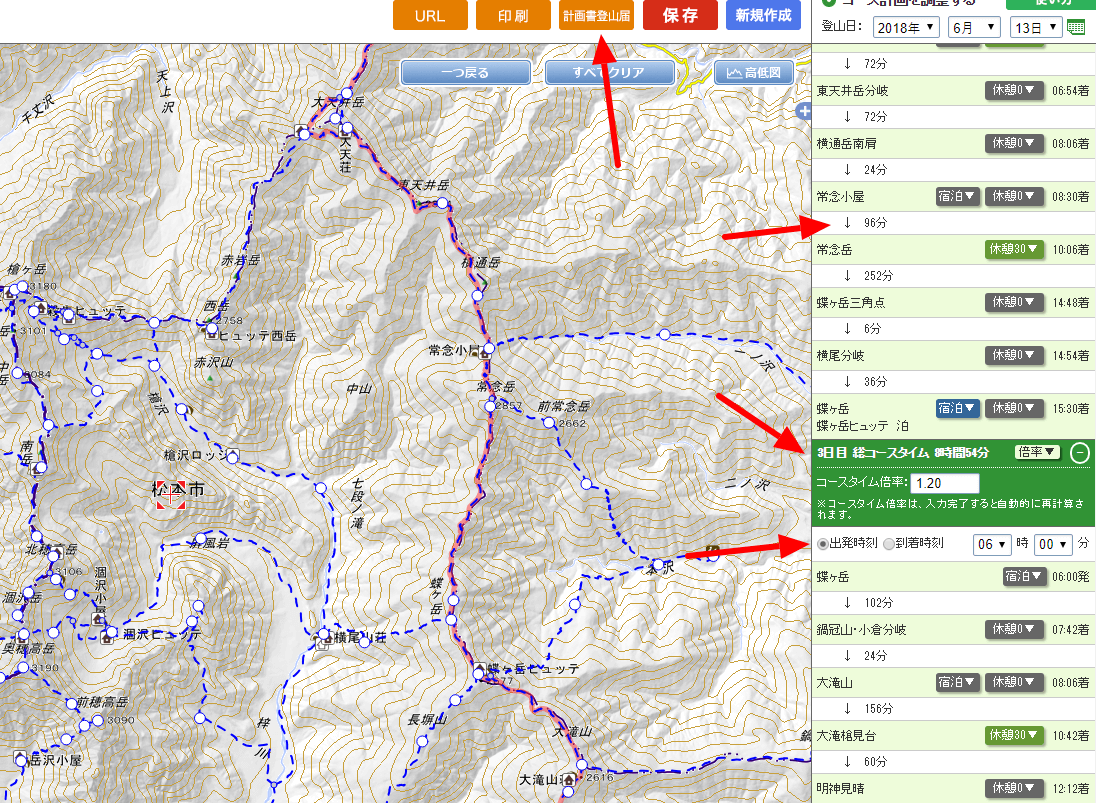Screen dimensions: 1096x803
Task: Select the 東天井岳 waypoint circle on map
Action: click(442, 203)
